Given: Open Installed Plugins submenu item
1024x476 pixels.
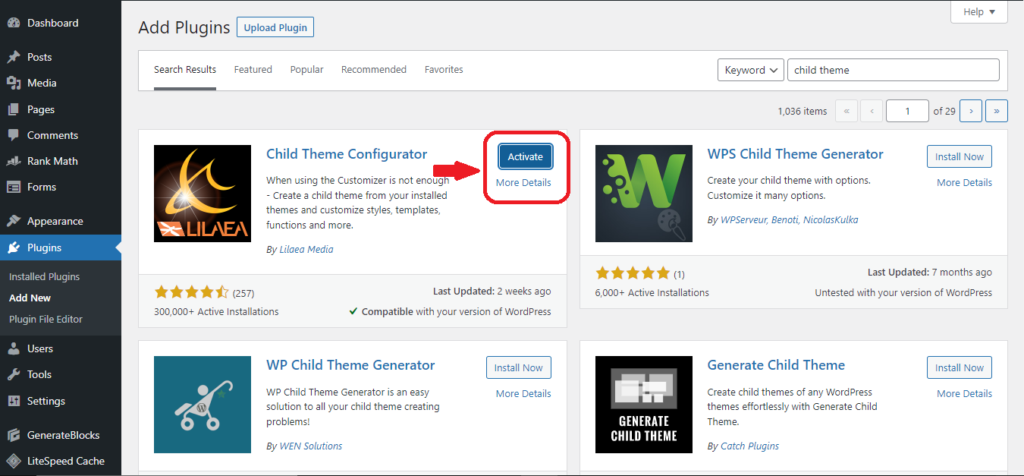Looking at the screenshot, I should click(x=44, y=276).
